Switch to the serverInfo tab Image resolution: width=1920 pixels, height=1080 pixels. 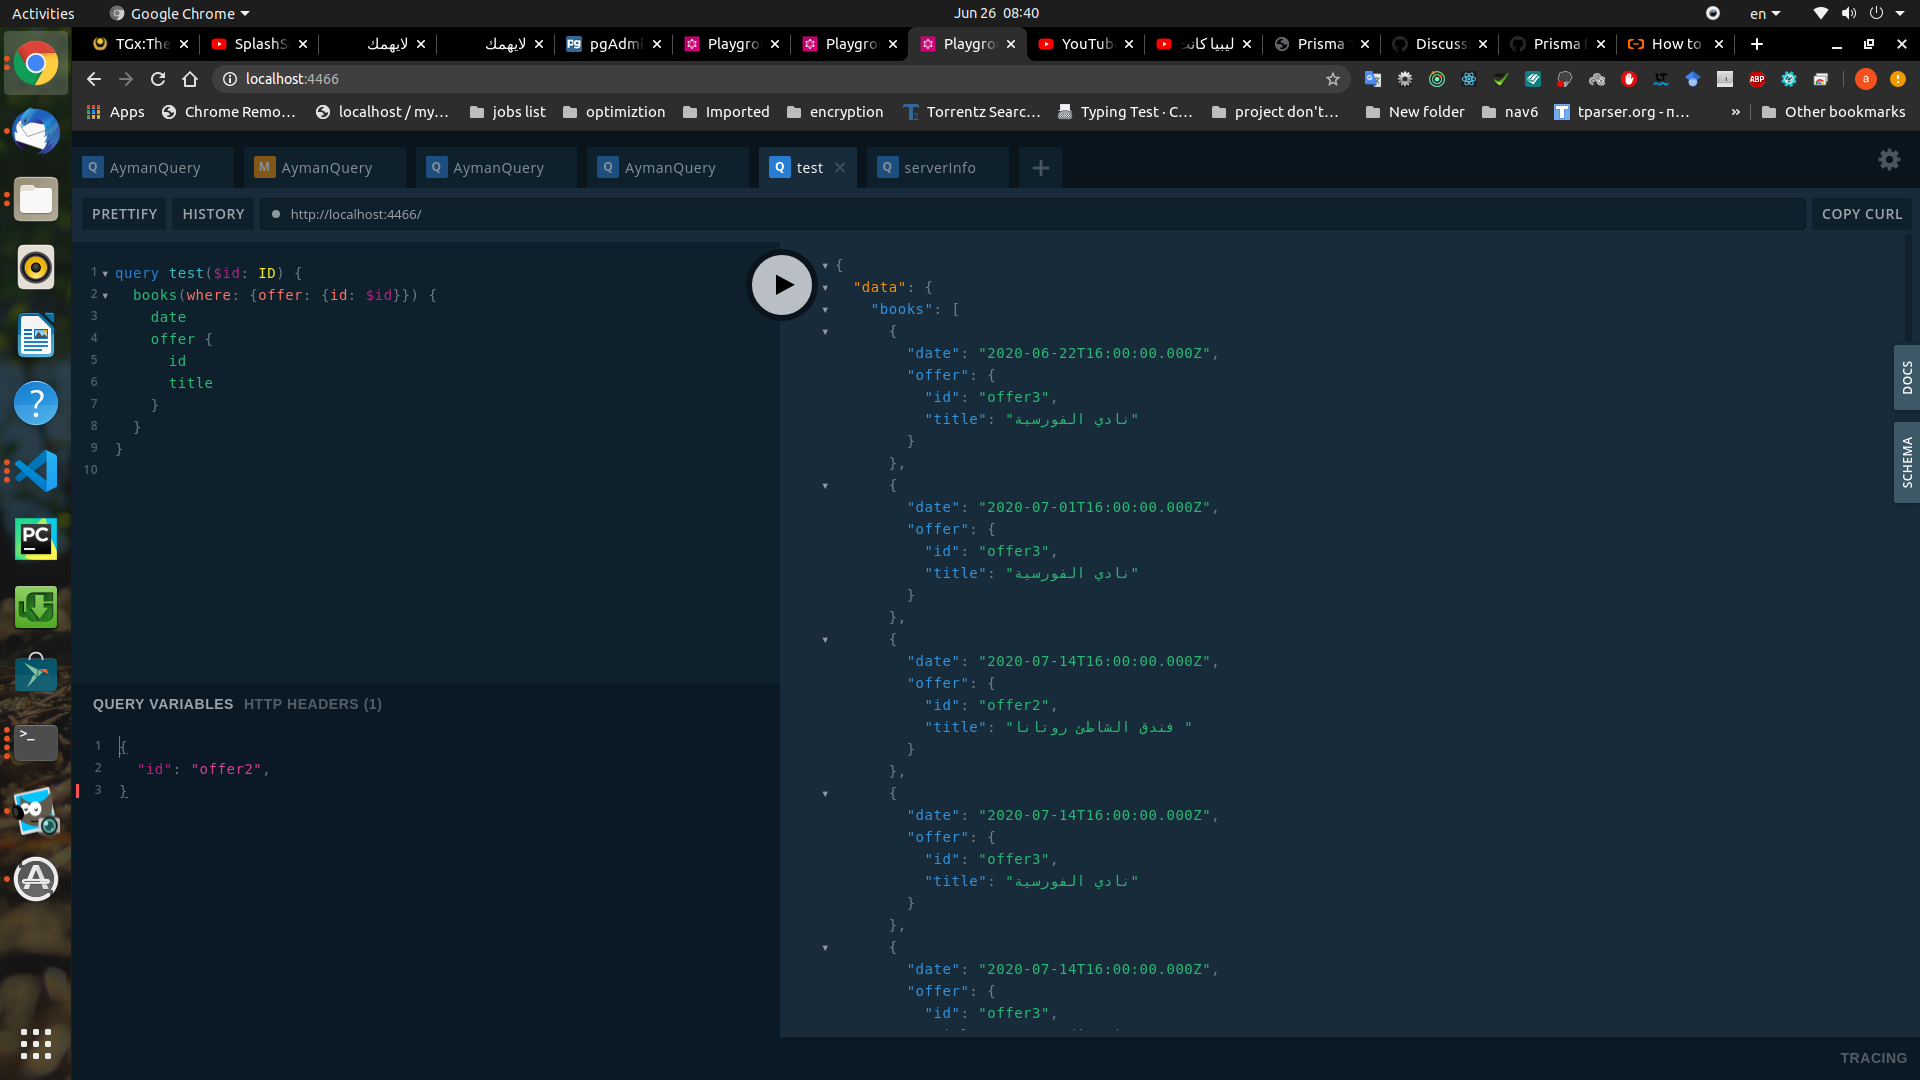[x=938, y=167]
